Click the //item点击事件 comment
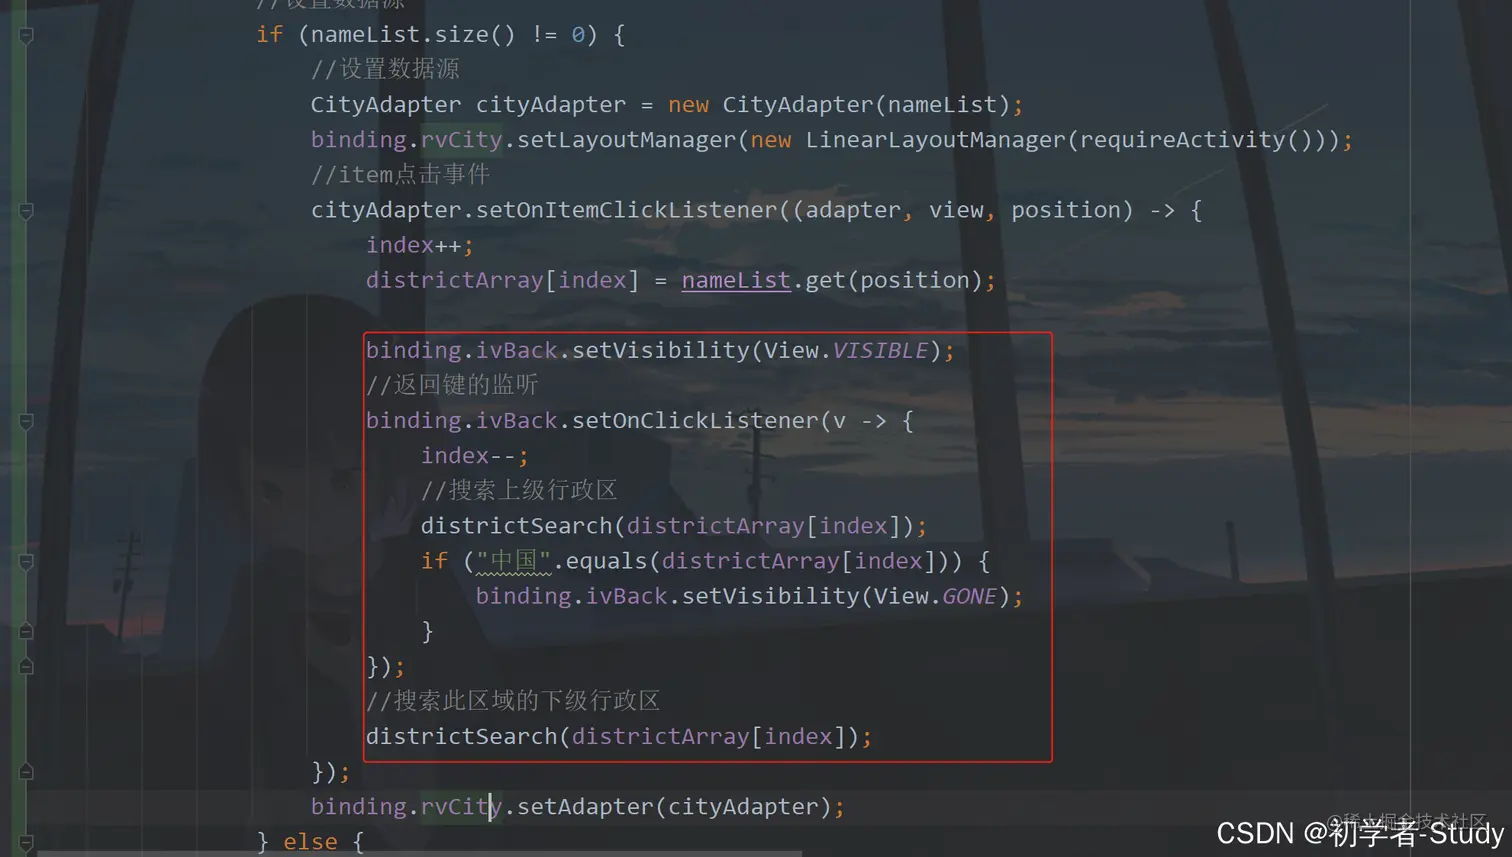The image size is (1512, 857). point(400,175)
